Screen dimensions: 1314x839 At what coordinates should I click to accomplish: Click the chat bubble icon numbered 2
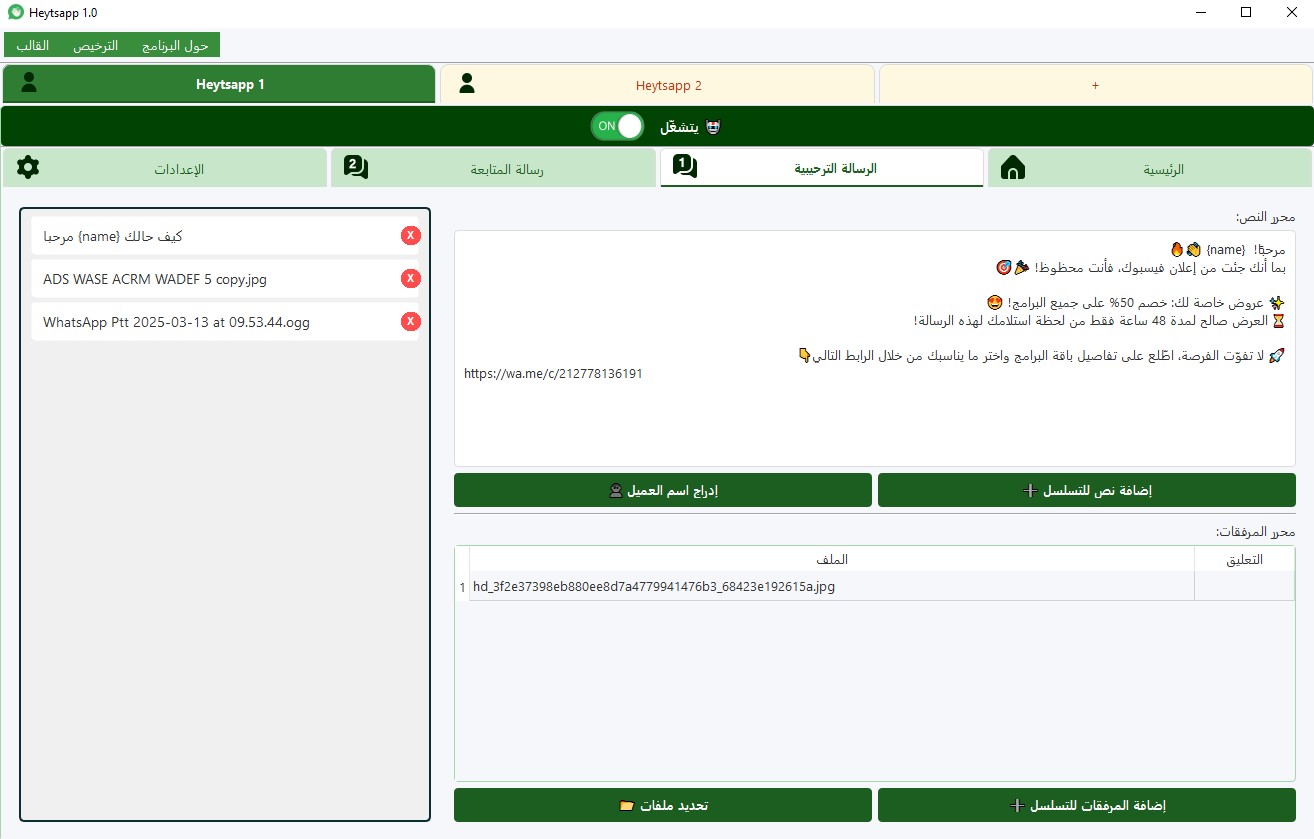click(356, 167)
